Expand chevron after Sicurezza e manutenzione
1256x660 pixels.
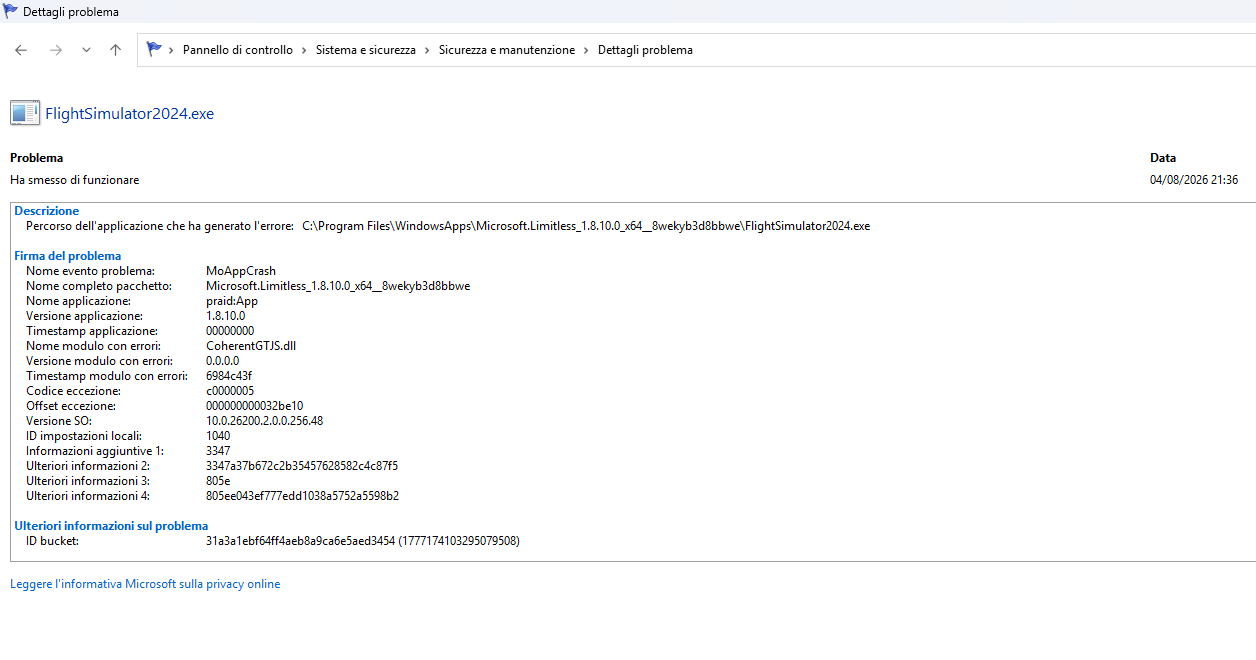(587, 50)
